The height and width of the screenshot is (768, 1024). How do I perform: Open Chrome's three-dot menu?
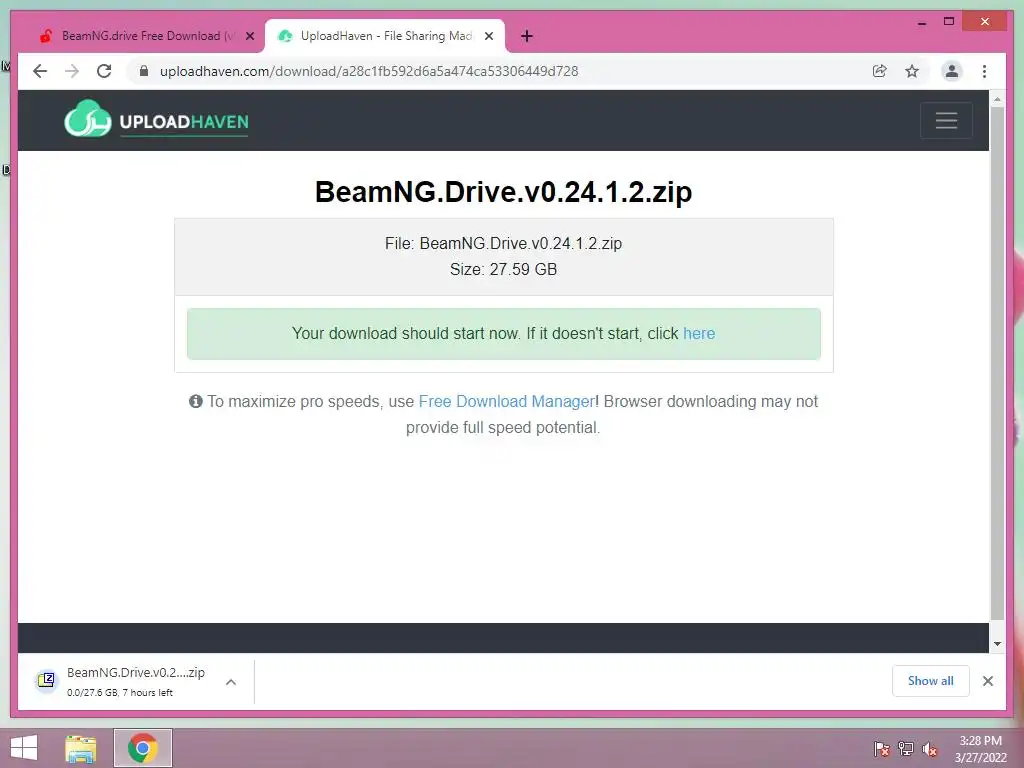click(x=984, y=71)
